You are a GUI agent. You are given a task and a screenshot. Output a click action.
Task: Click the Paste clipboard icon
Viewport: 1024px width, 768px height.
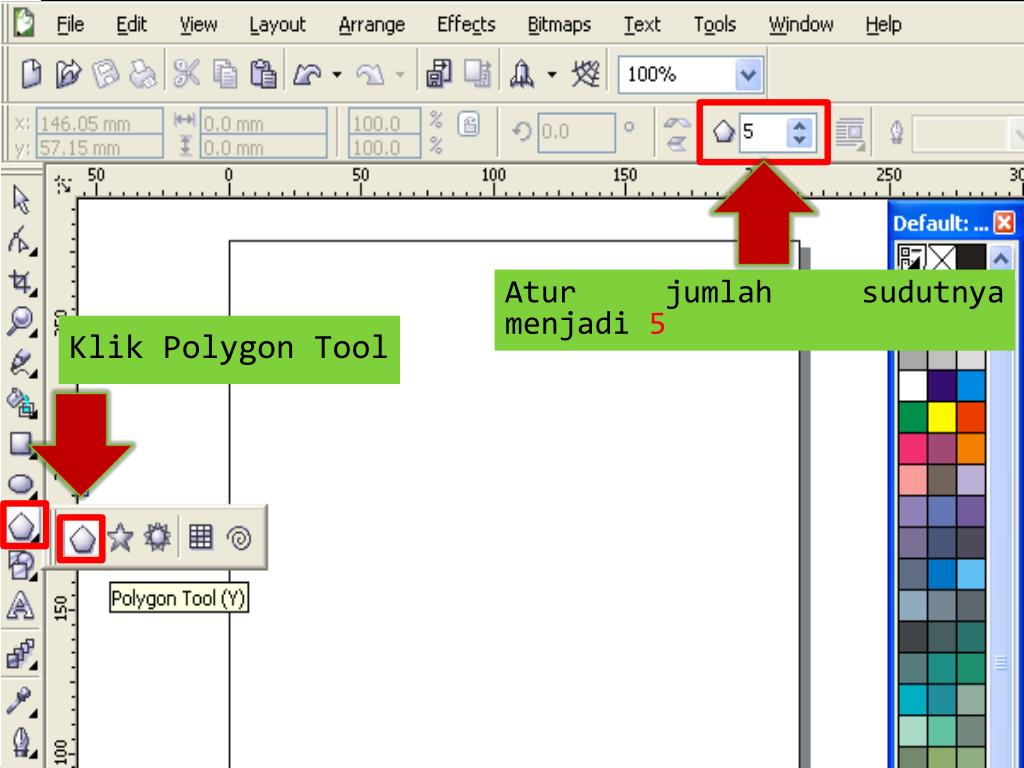[x=263, y=73]
